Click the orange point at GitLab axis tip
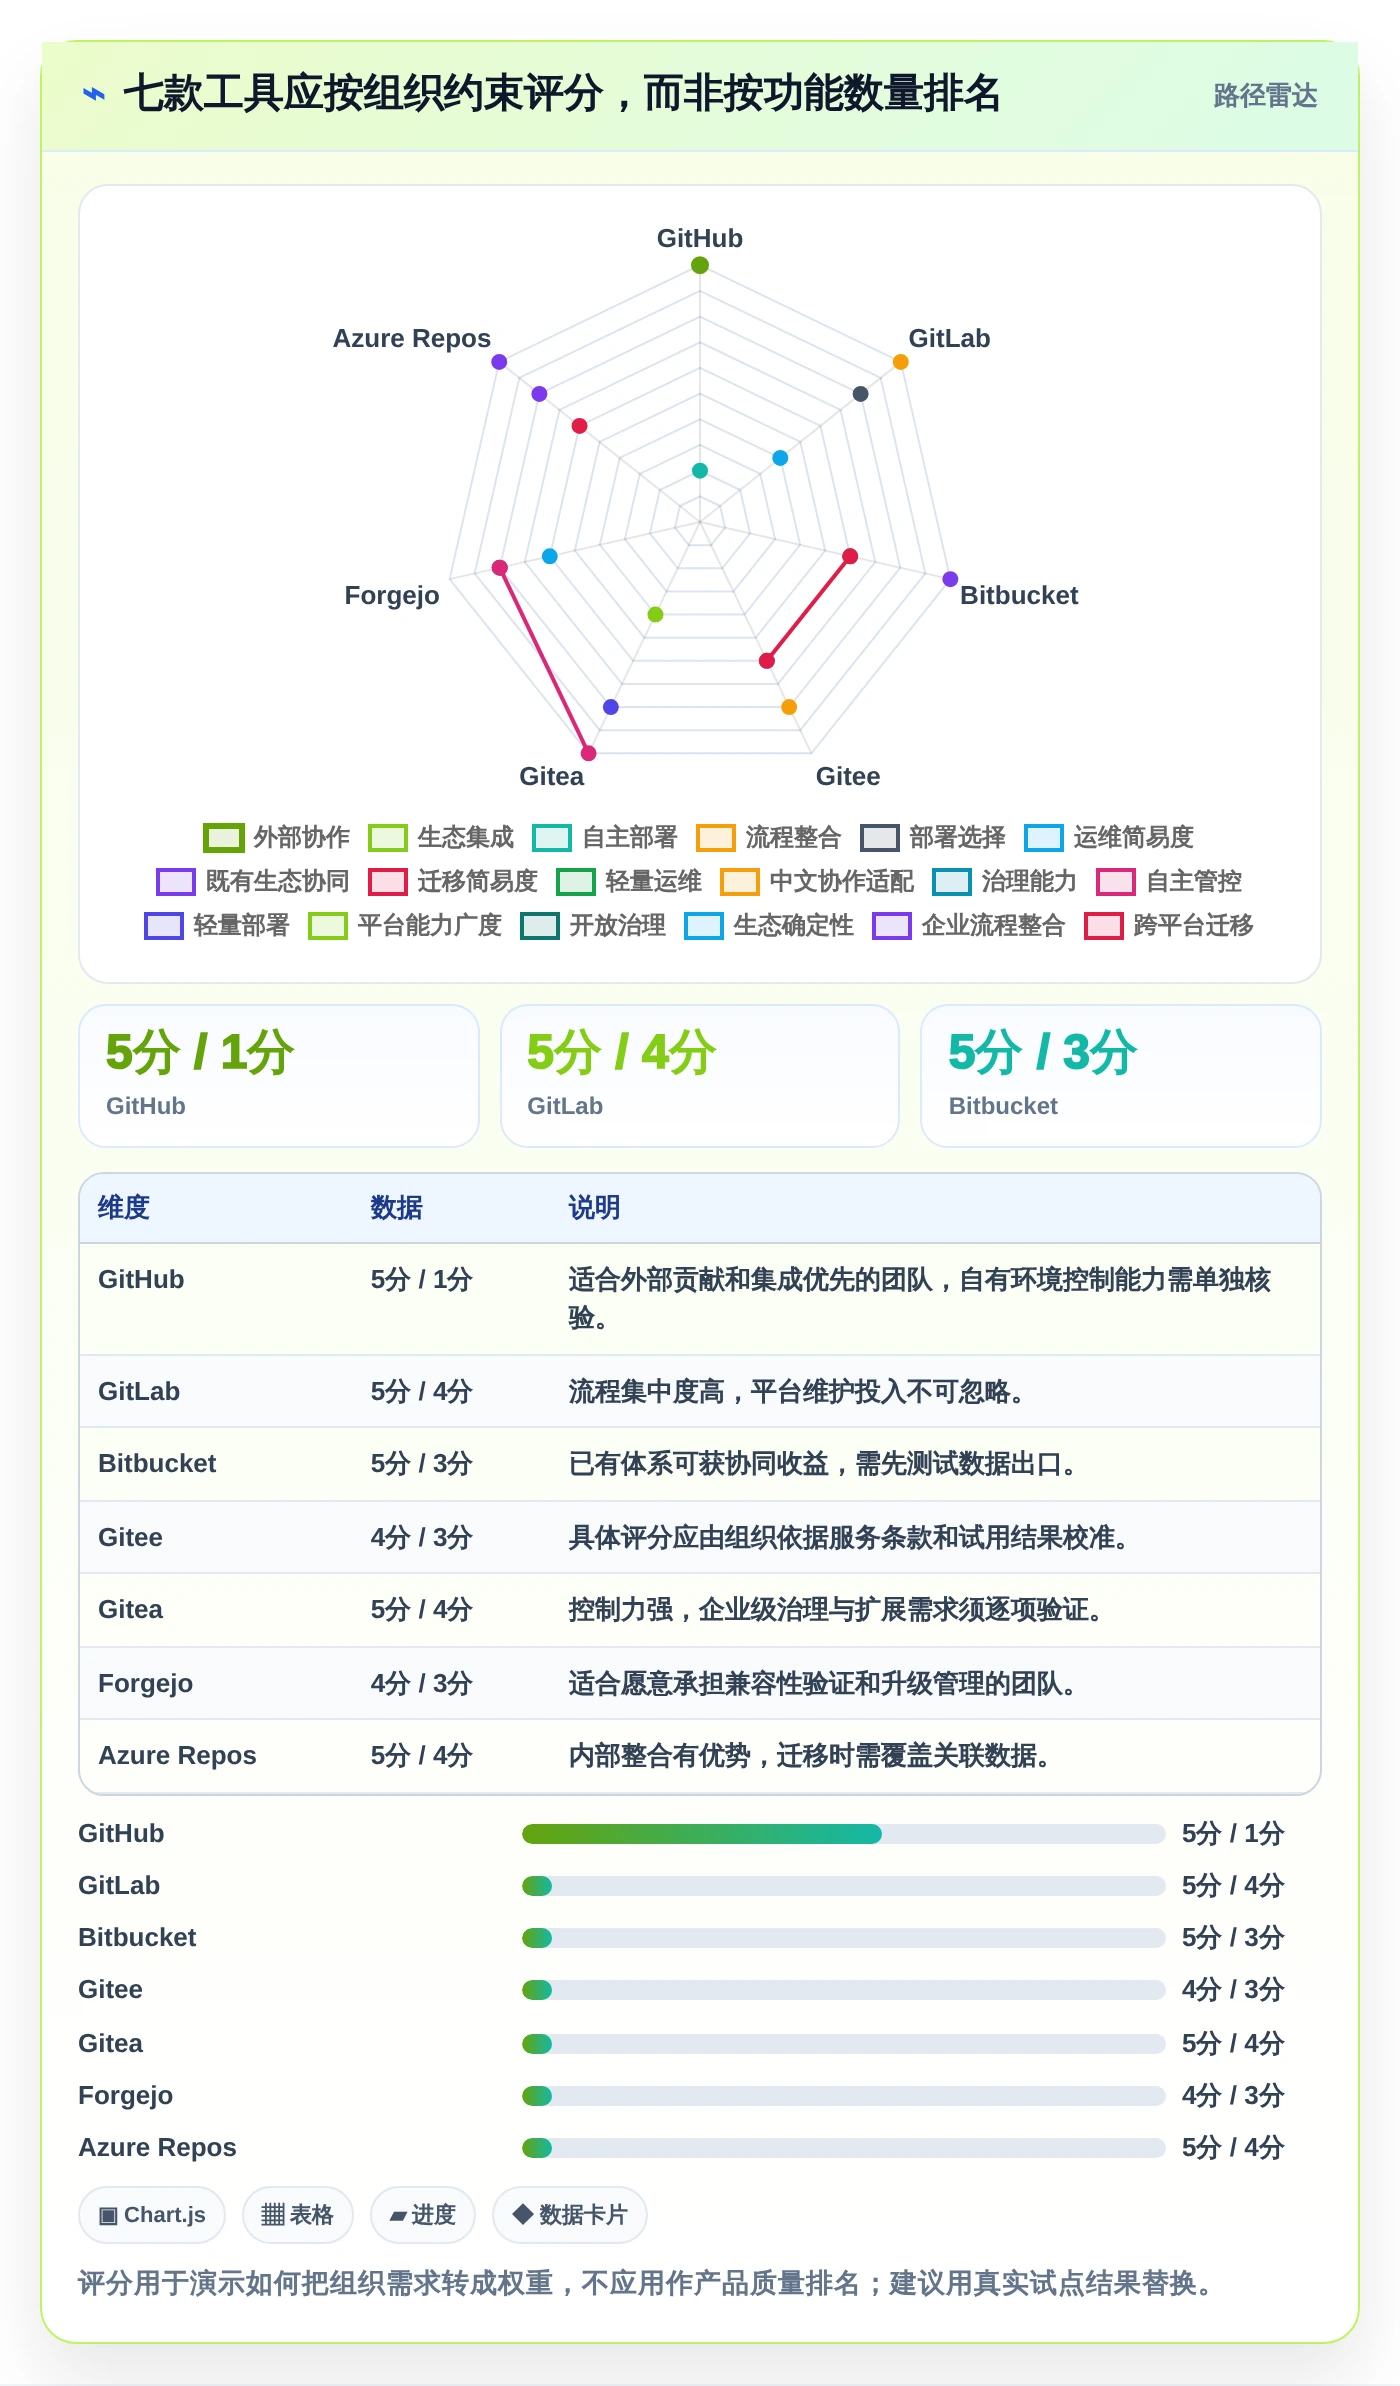Viewport: 1400px width, 2386px height. click(901, 362)
